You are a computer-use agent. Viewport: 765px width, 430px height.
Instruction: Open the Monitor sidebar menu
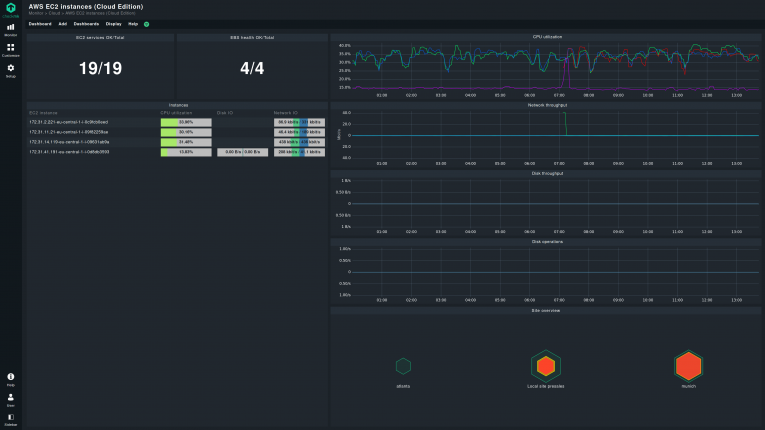(10, 30)
